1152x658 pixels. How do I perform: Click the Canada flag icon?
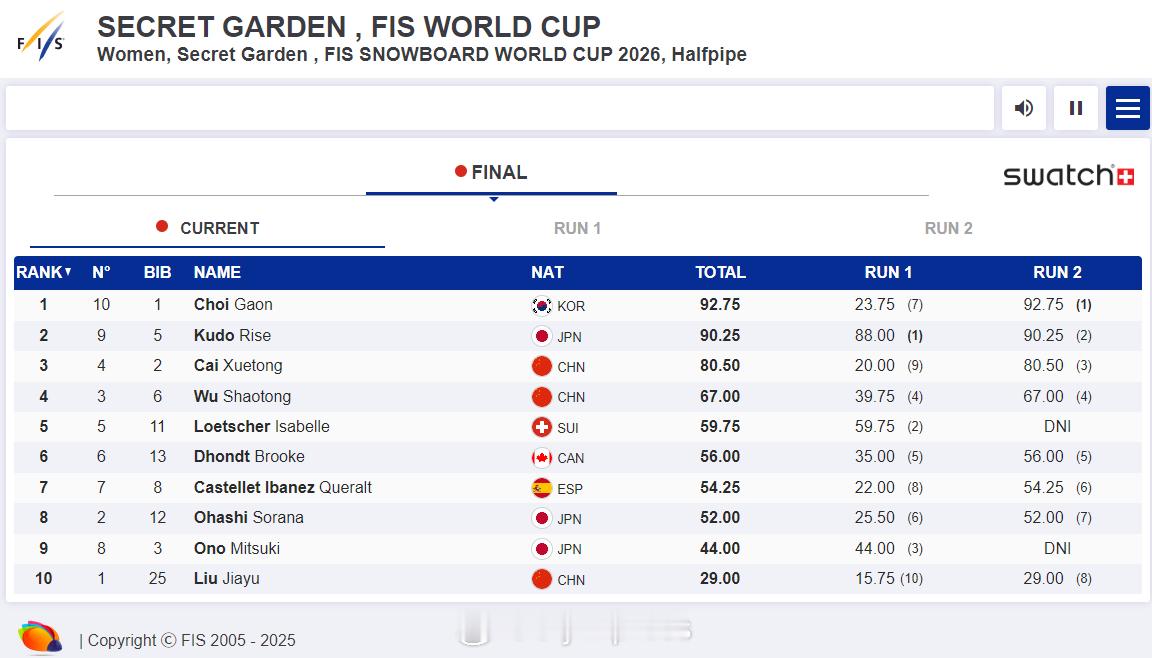click(x=542, y=458)
